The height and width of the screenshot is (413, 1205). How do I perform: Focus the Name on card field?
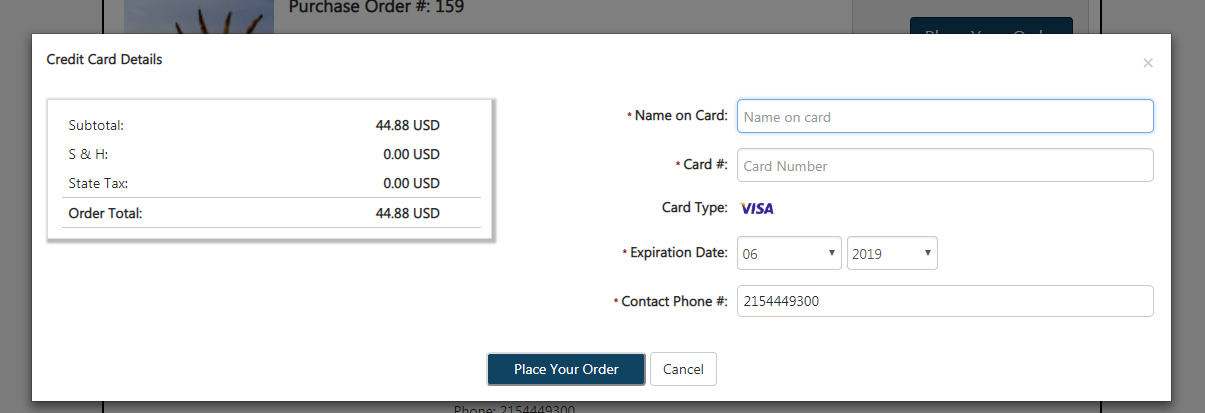[945, 116]
